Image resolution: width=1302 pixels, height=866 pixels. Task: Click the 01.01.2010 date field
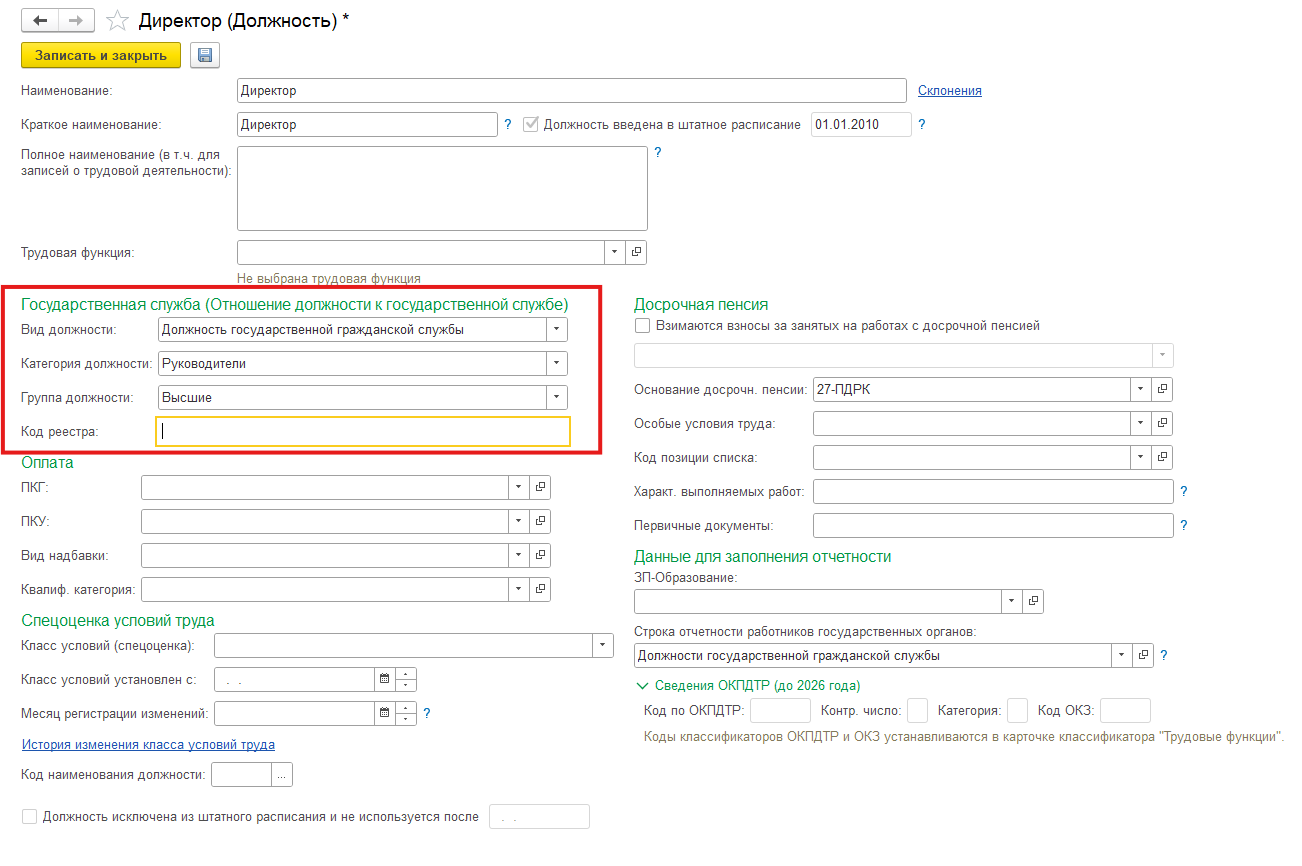861,125
